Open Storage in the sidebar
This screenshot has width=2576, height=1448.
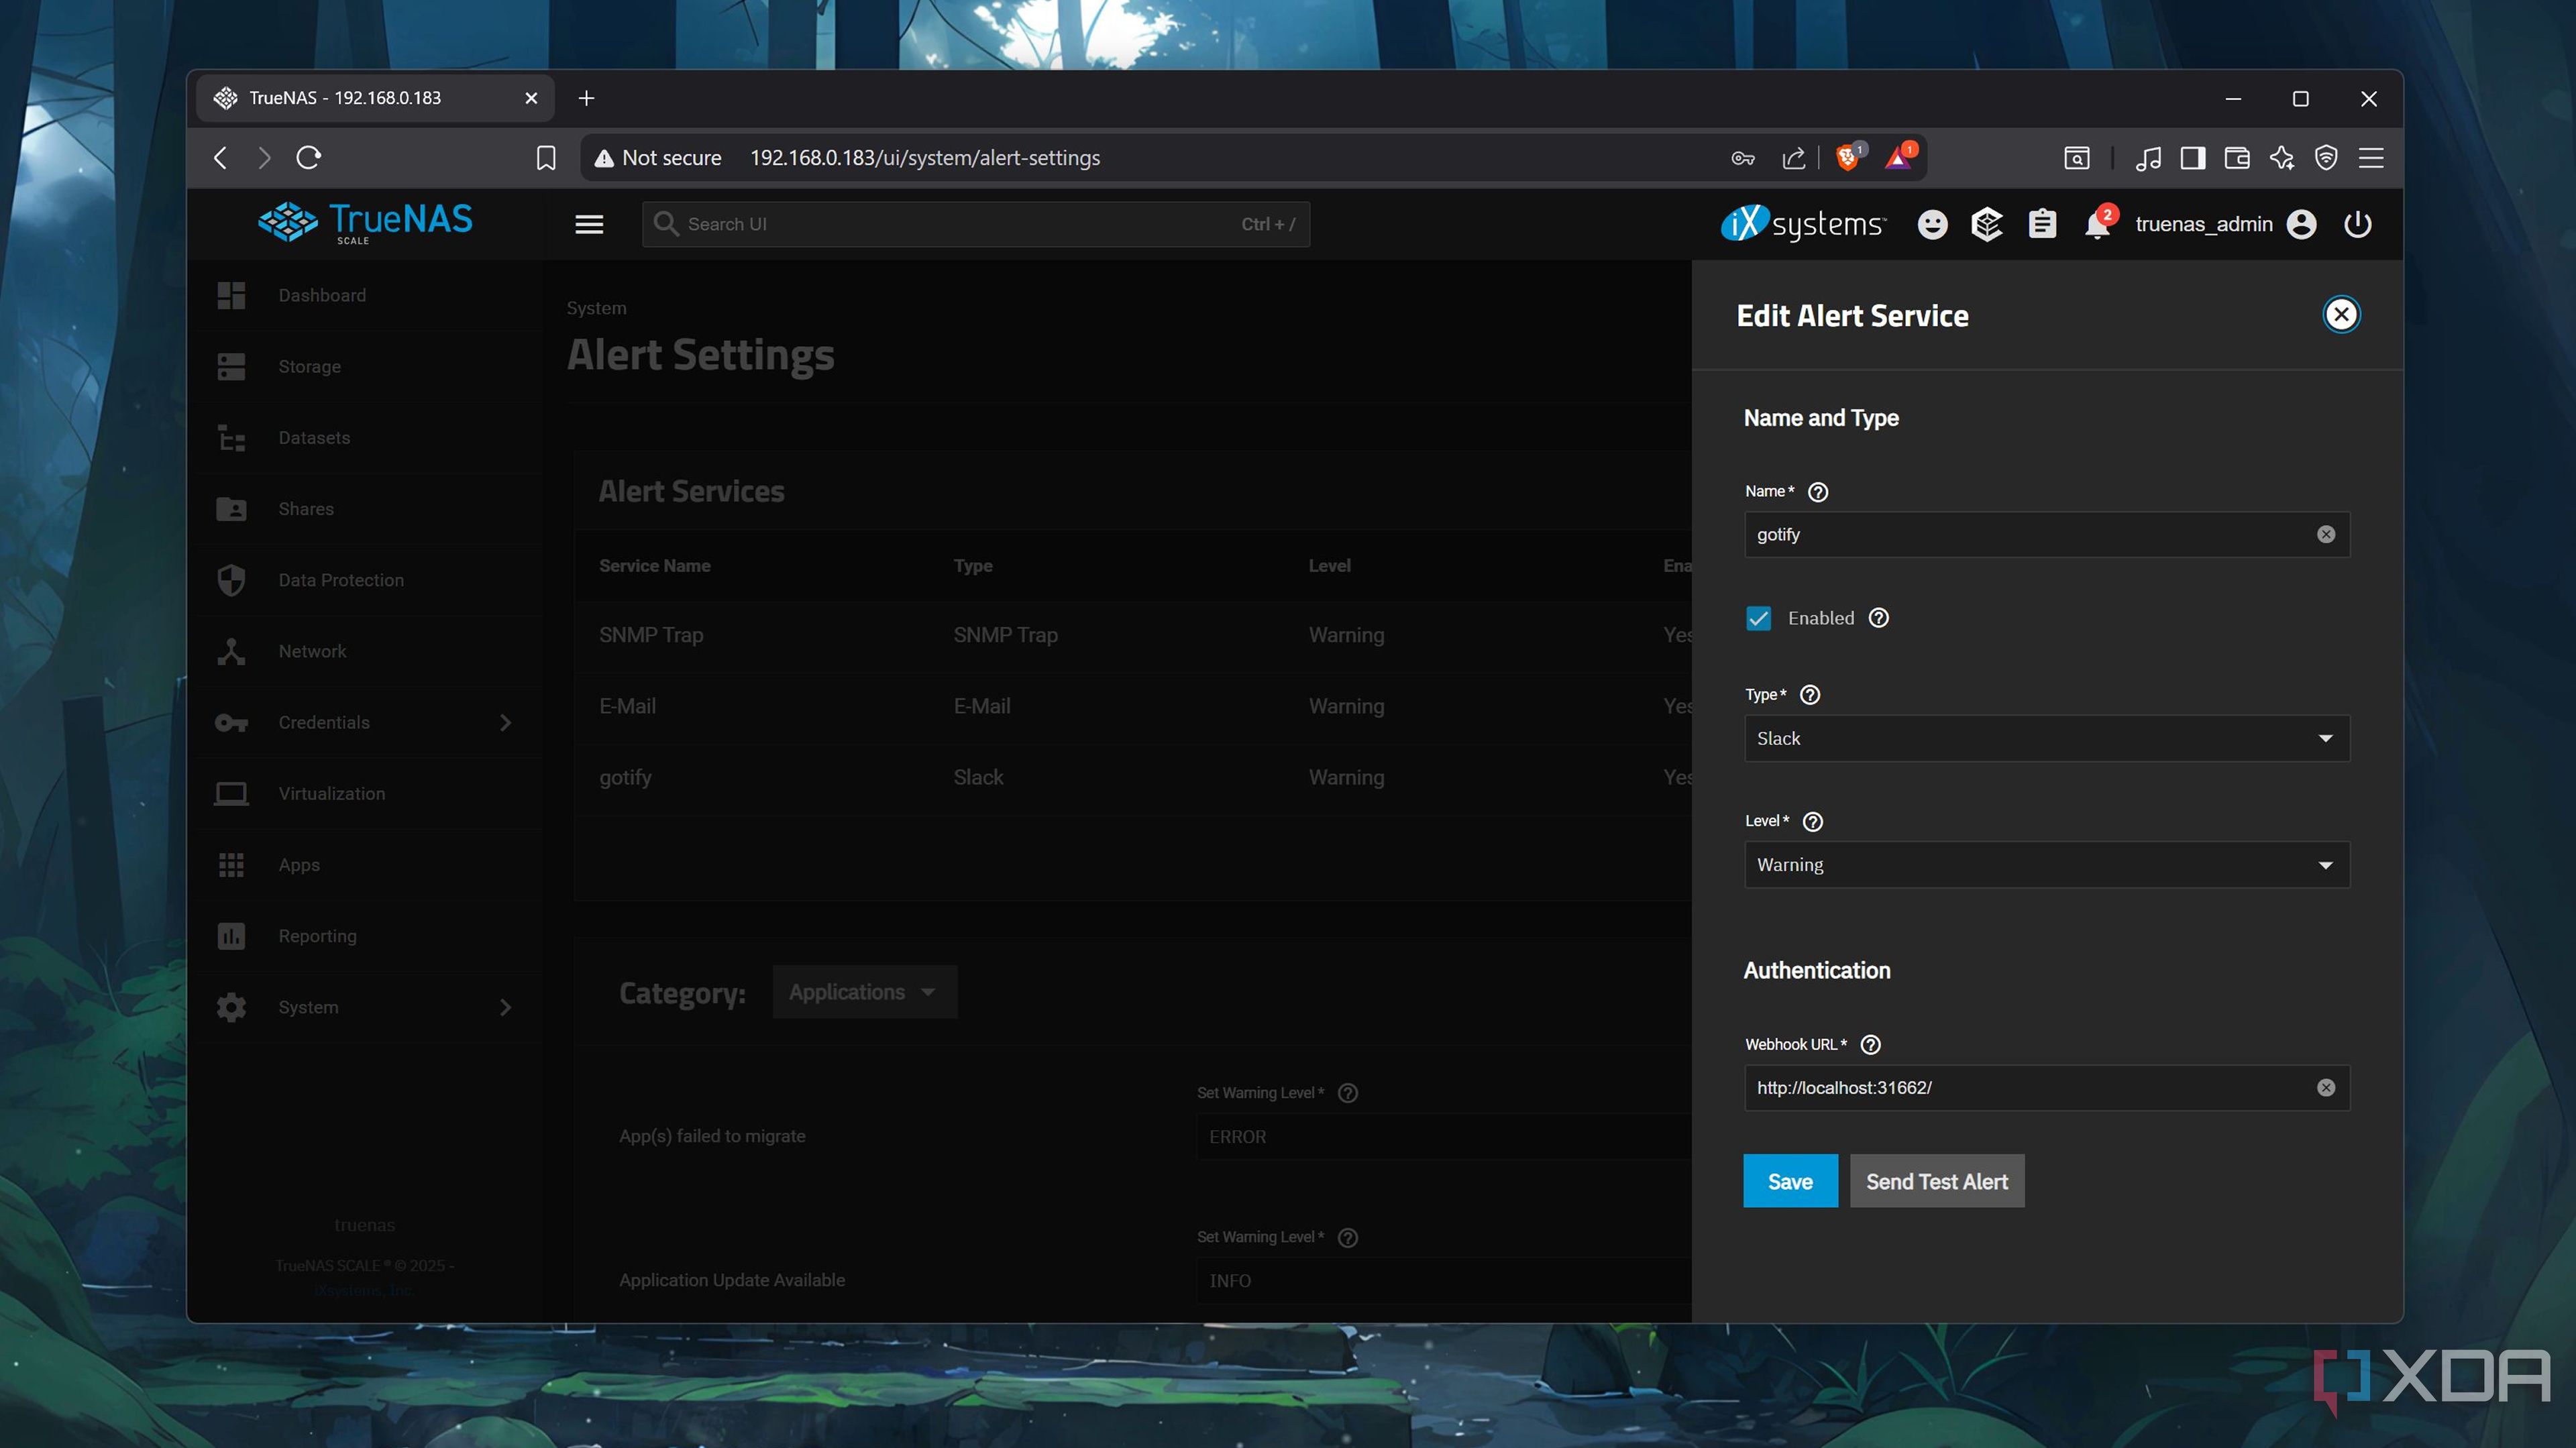point(365,366)
